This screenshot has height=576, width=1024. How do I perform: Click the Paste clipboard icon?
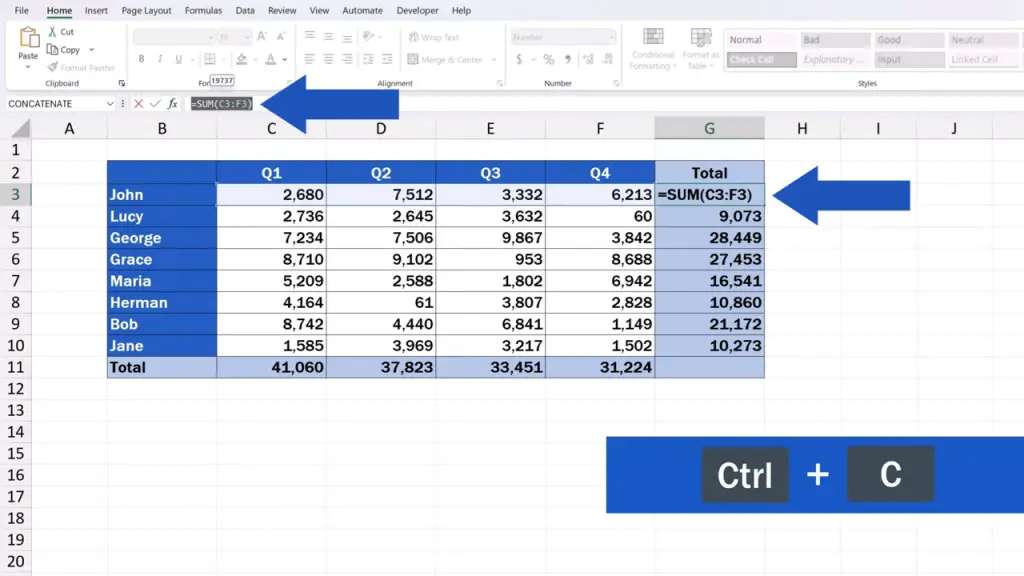(x=28, y=38)
